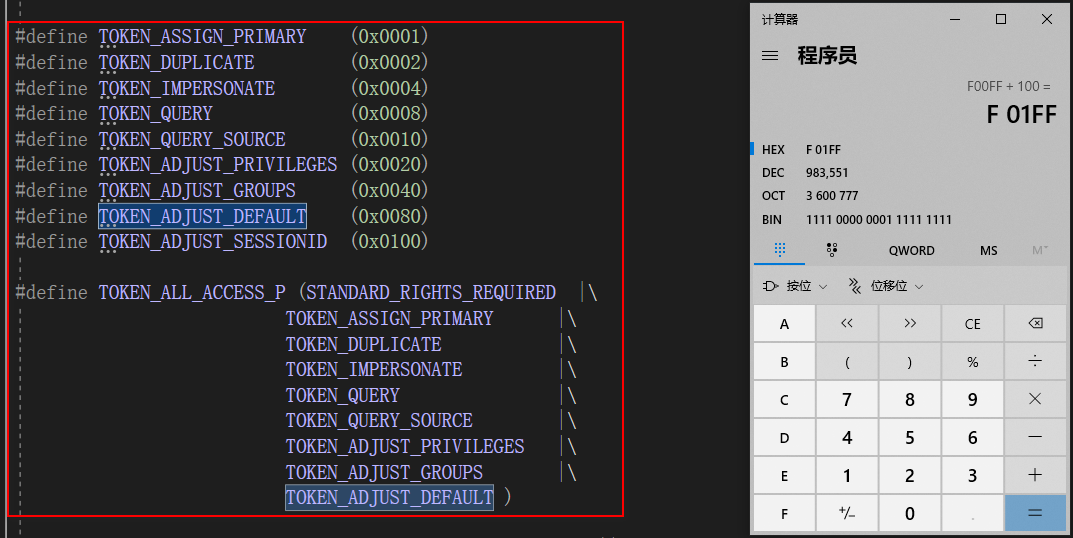The width and height of the screenshot is (1073, 538).
Task: Click the number 4 key
Action: (846, 437)
